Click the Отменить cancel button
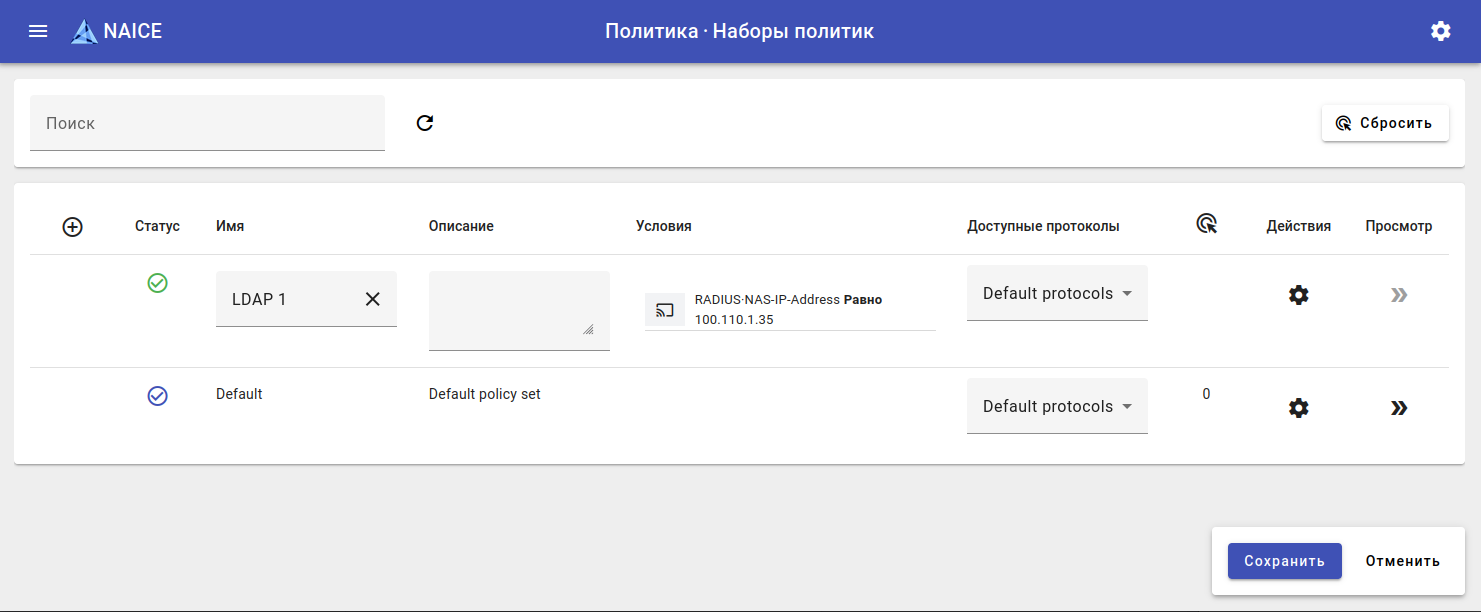This screenshot has height=612, width=1481. click(x=1402, y=561)
